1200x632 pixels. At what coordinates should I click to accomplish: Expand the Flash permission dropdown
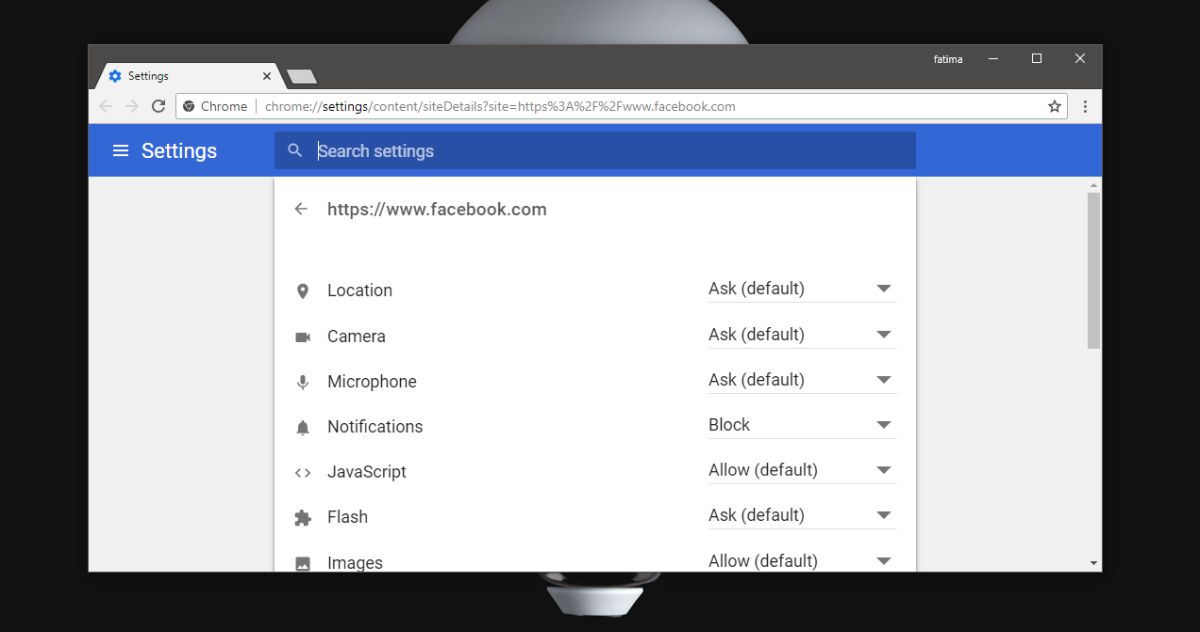802,515
